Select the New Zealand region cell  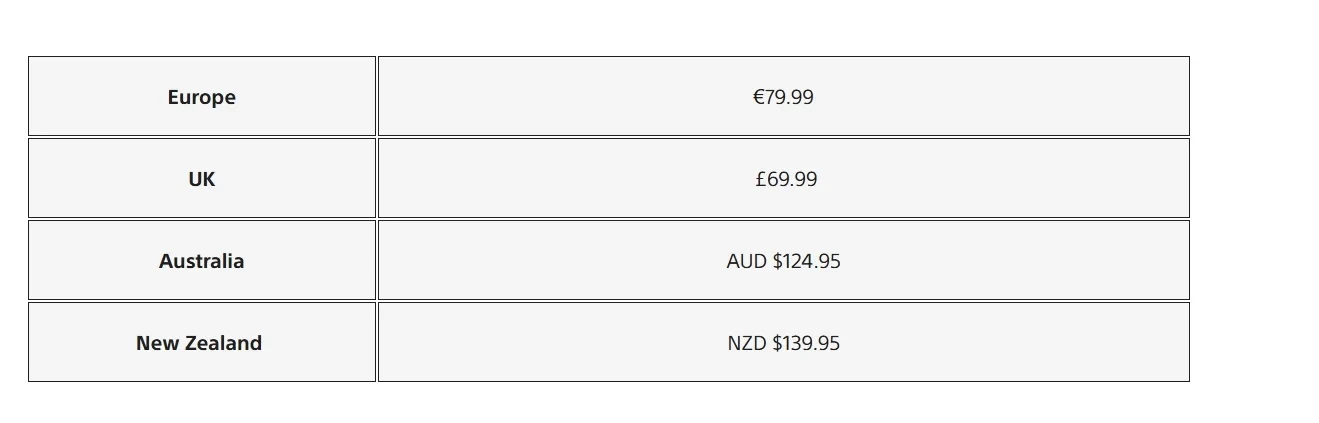coord(199,343)
